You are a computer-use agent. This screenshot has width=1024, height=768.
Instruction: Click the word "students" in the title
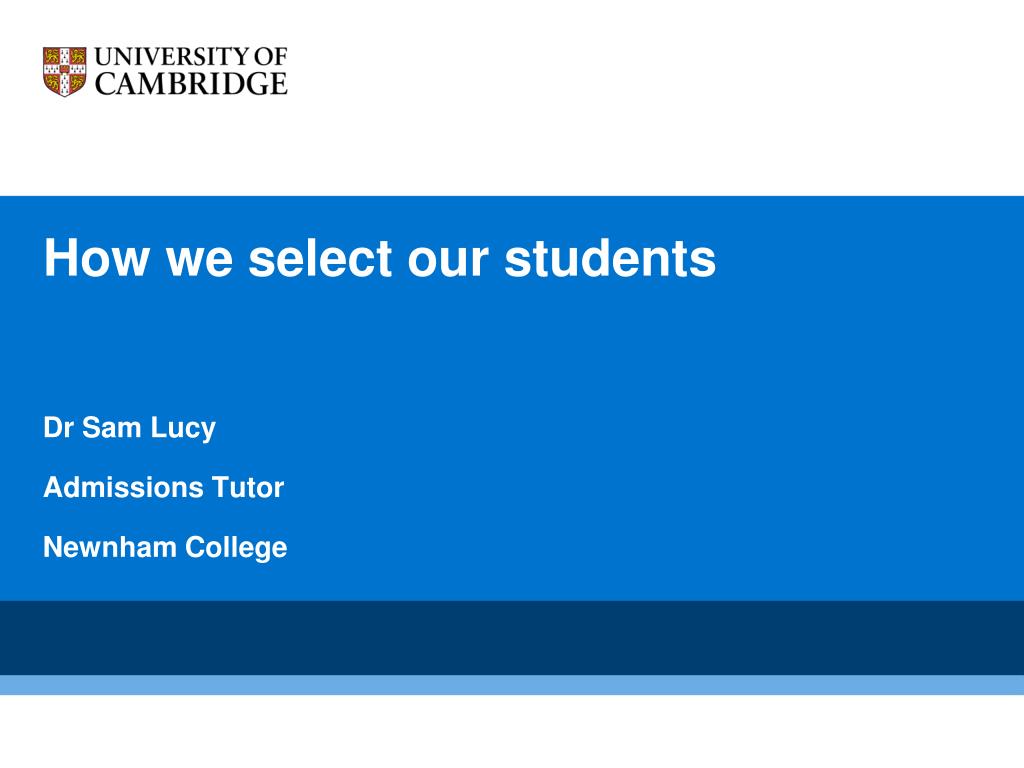pos(610,258)
